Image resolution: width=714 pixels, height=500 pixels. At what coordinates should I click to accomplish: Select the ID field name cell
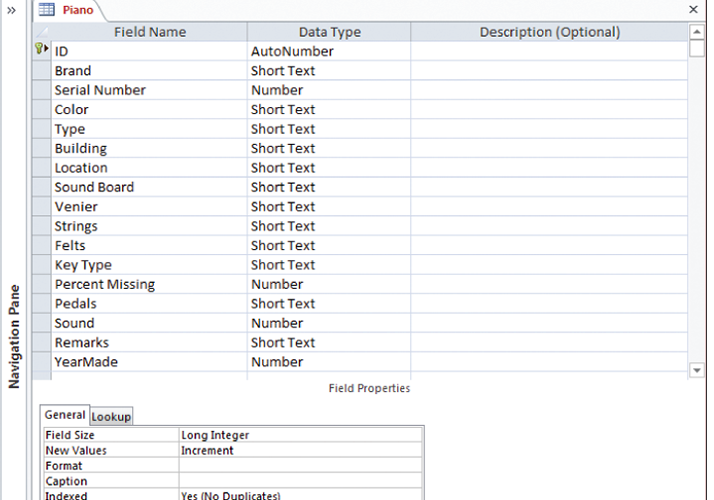click(x=149, y=51)
